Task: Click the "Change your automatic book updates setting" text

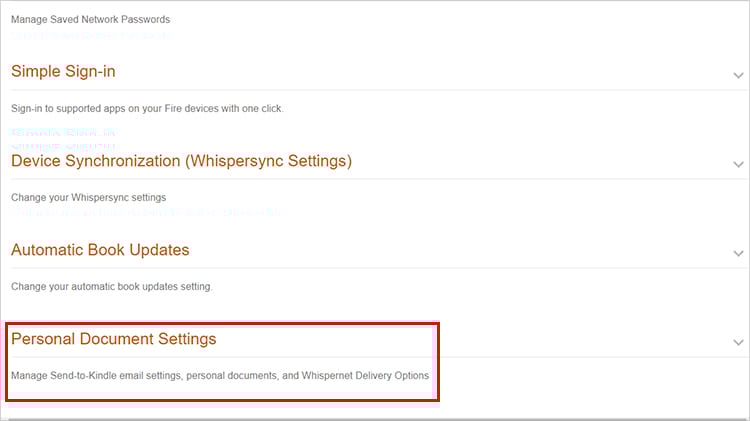Action: pyautogui.click(x=112, y=287)
